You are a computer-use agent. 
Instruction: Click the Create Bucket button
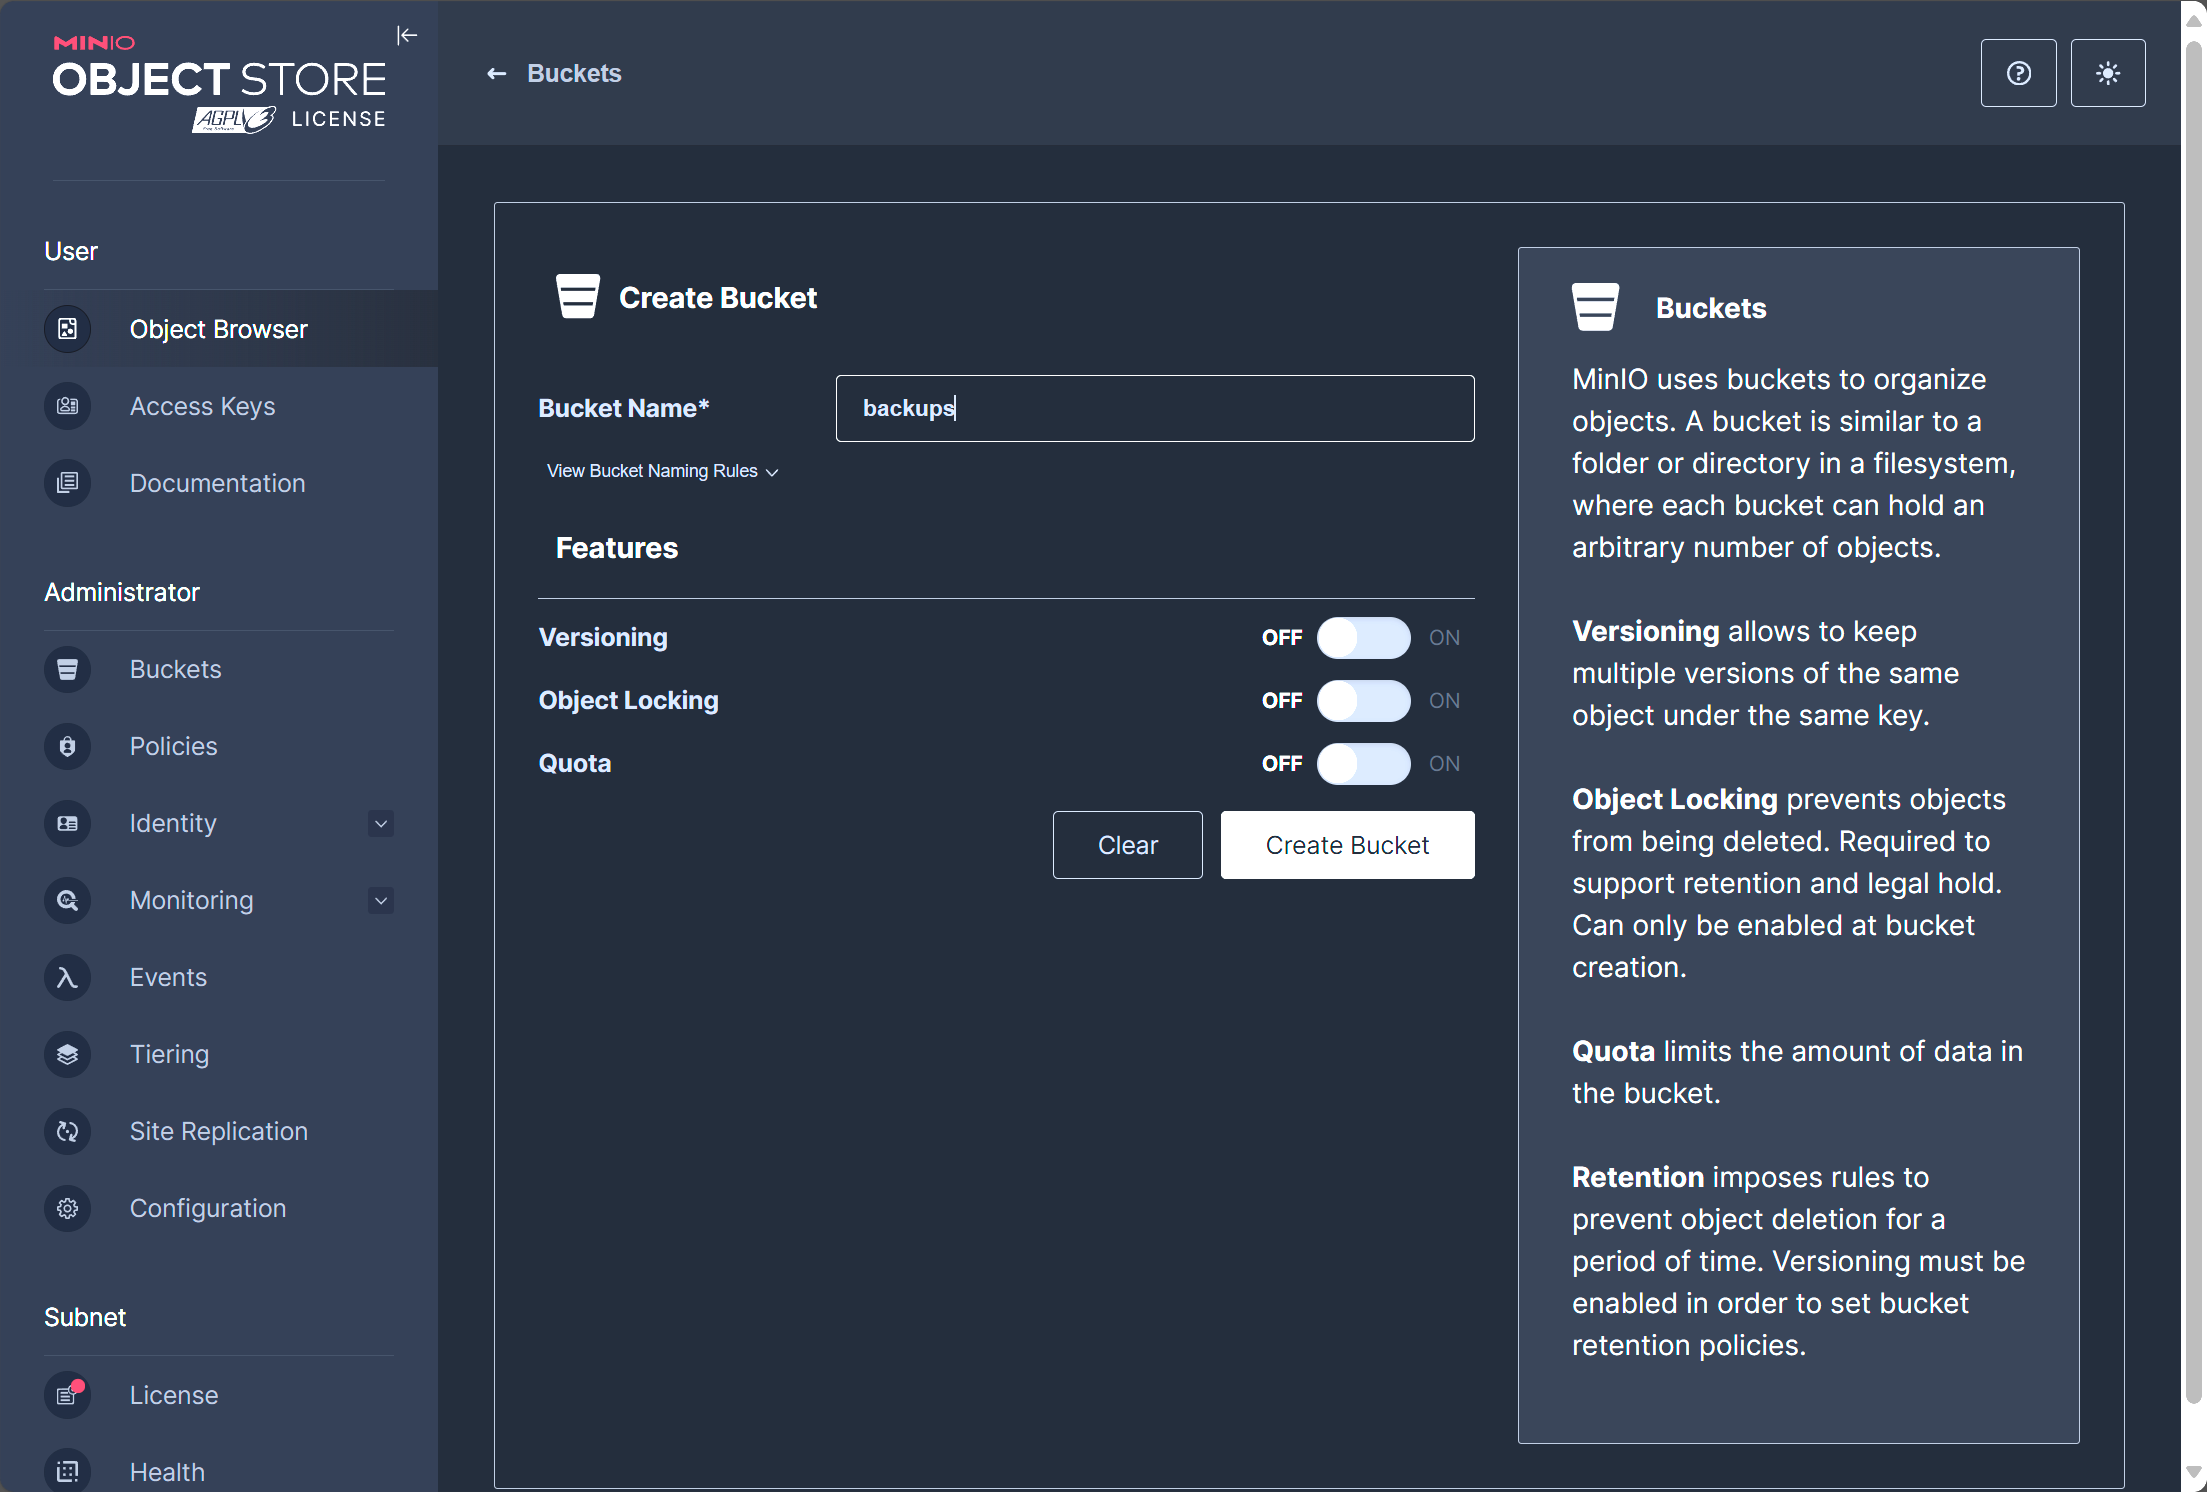pos(1346,845)
